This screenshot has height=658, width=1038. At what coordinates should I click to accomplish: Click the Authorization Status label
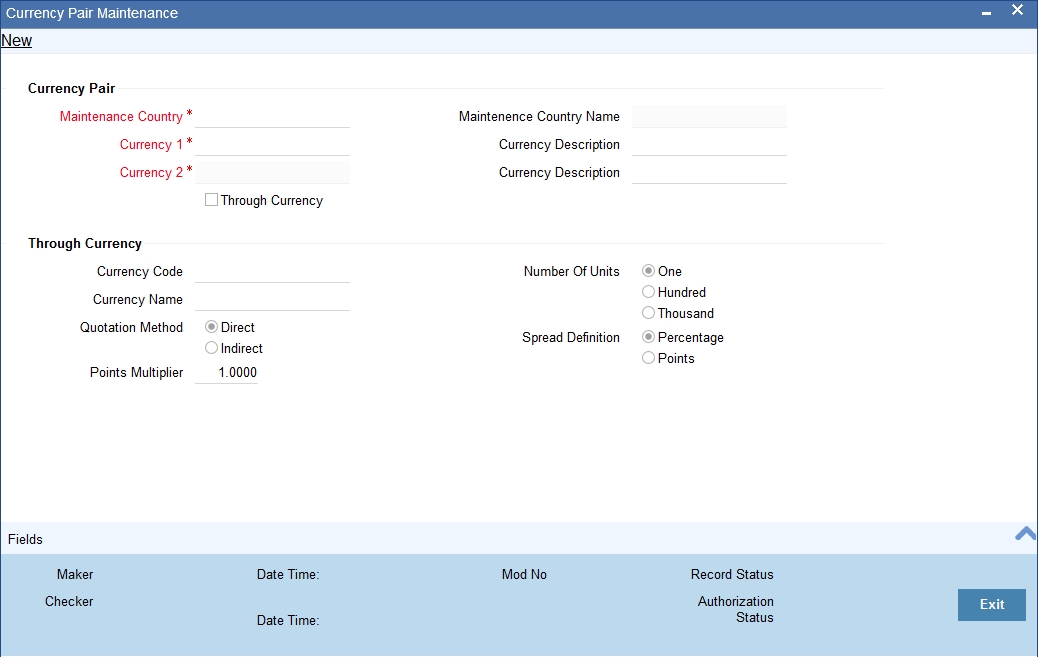pos(735,609)
